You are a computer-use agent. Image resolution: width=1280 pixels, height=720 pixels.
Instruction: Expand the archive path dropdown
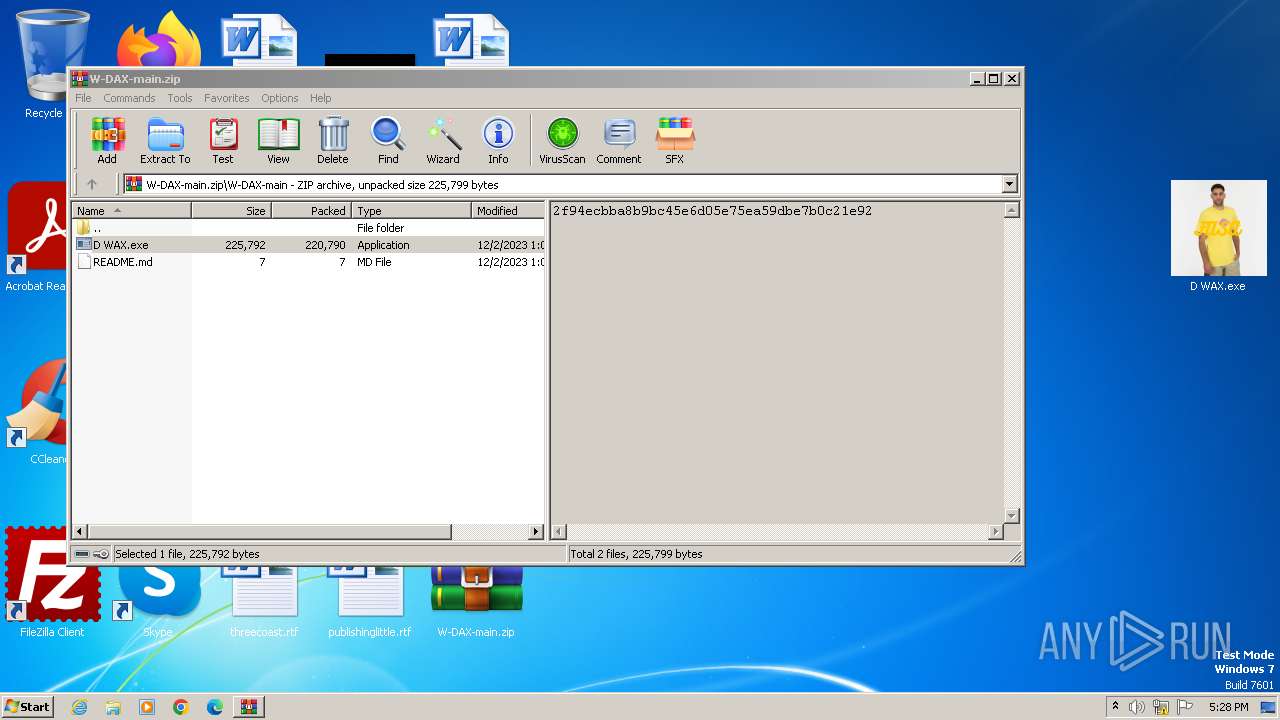pos(1009,184)
